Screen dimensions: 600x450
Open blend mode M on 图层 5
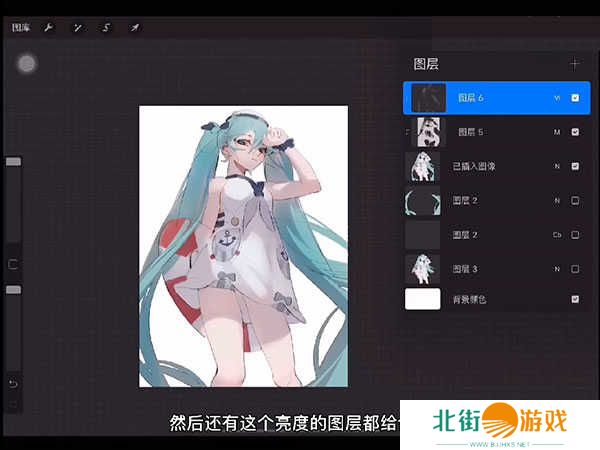[x=557, y=132]
